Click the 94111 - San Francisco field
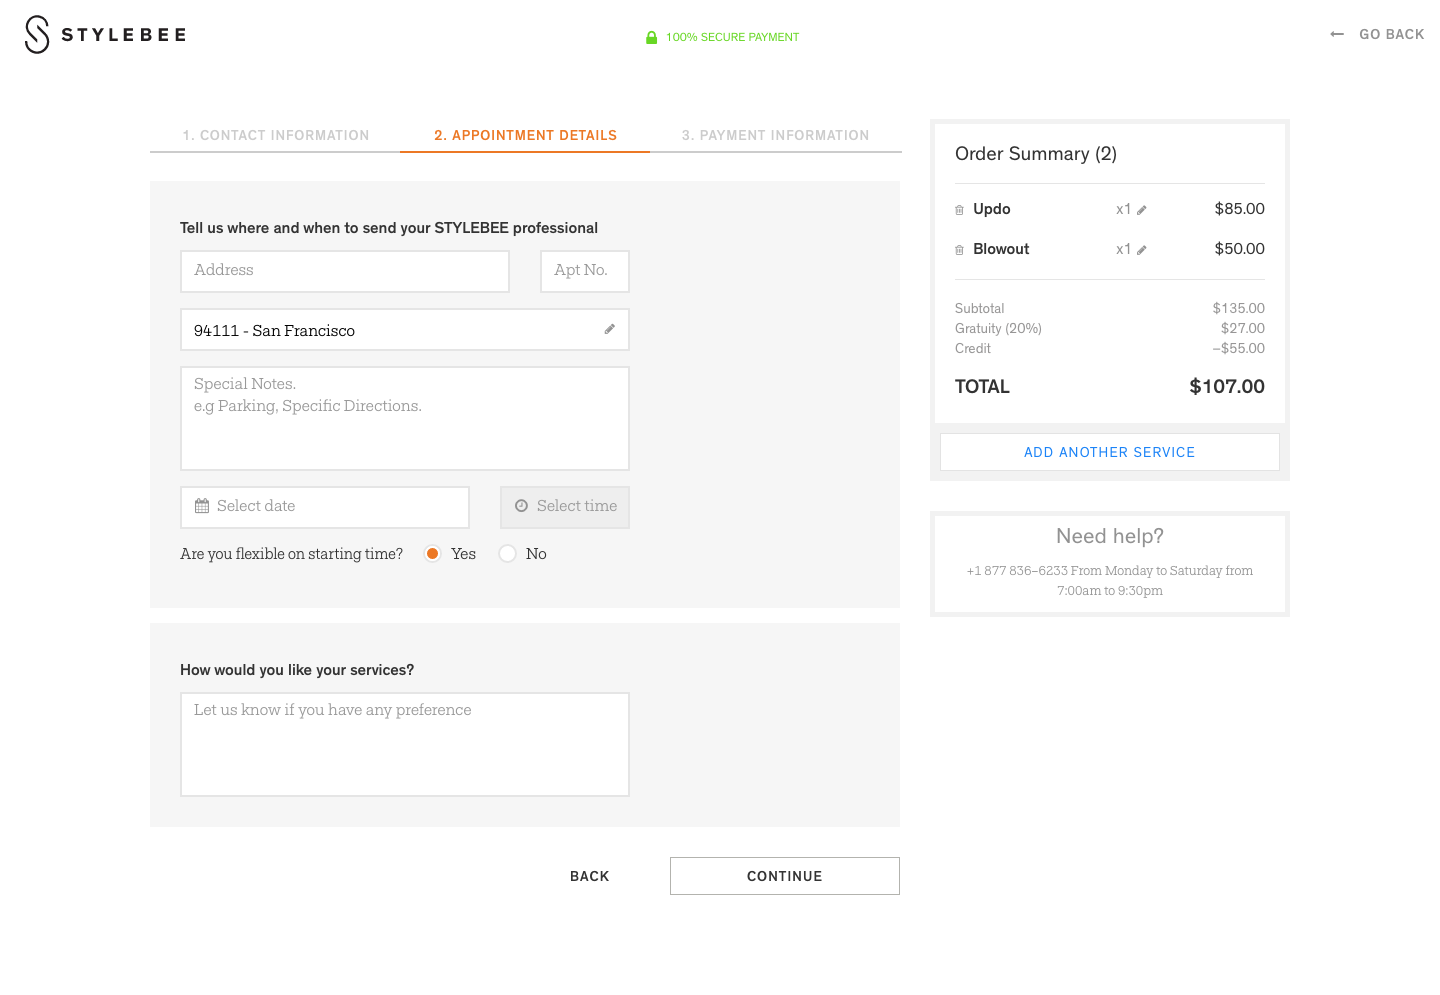The width and height of the screenshot is (1440, 995). click(x=405, y=329)
